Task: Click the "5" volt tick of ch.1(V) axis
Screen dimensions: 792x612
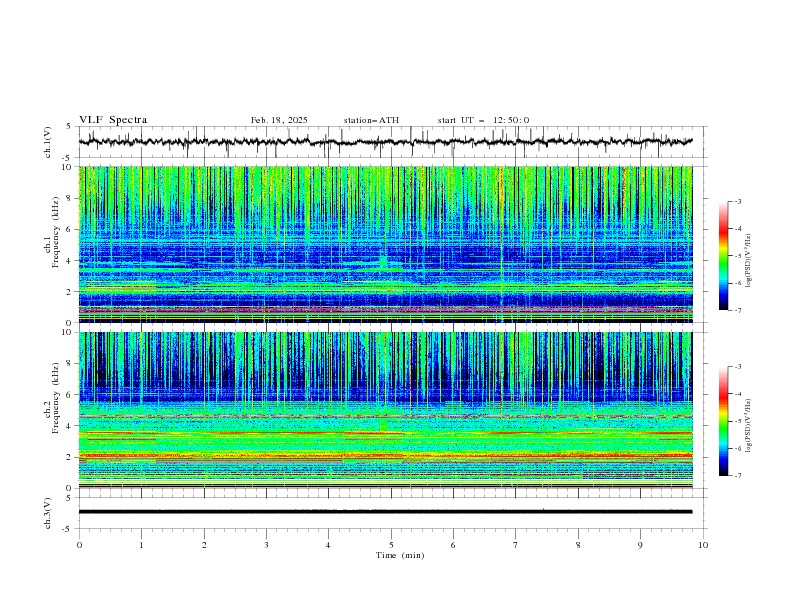Action: [x=69, y=127]
